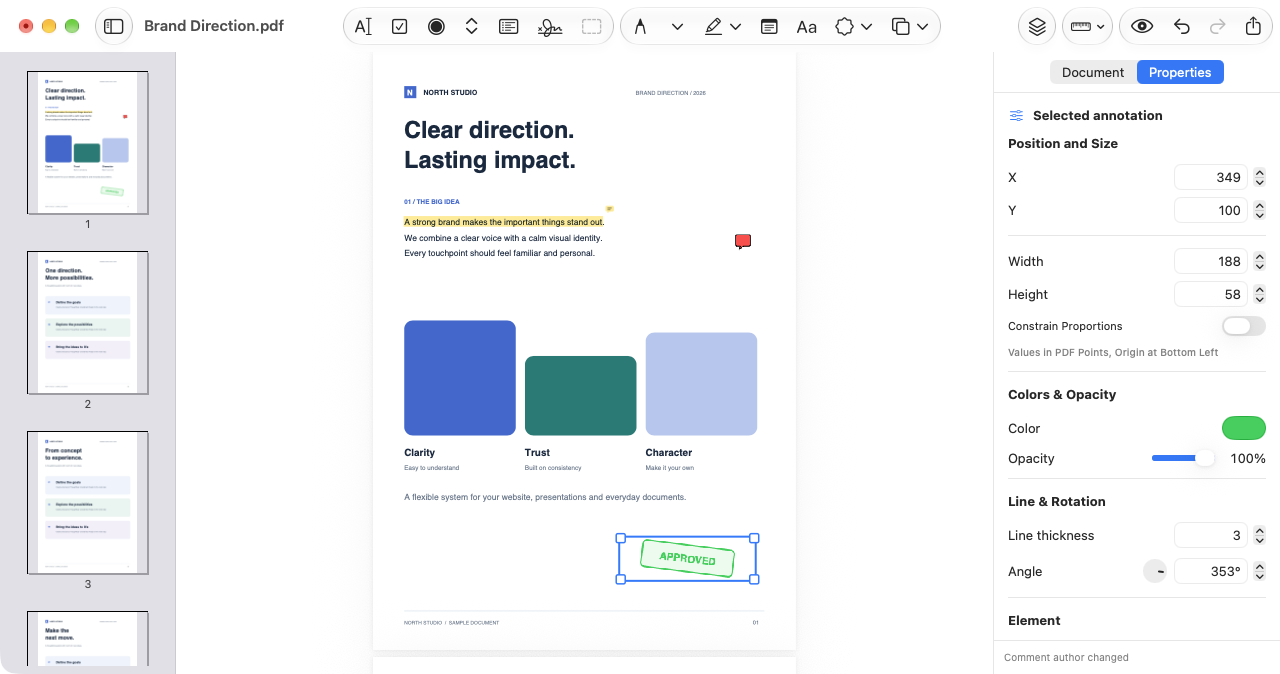
Task: Open the share menu
Action: (x=1253, y=27)
